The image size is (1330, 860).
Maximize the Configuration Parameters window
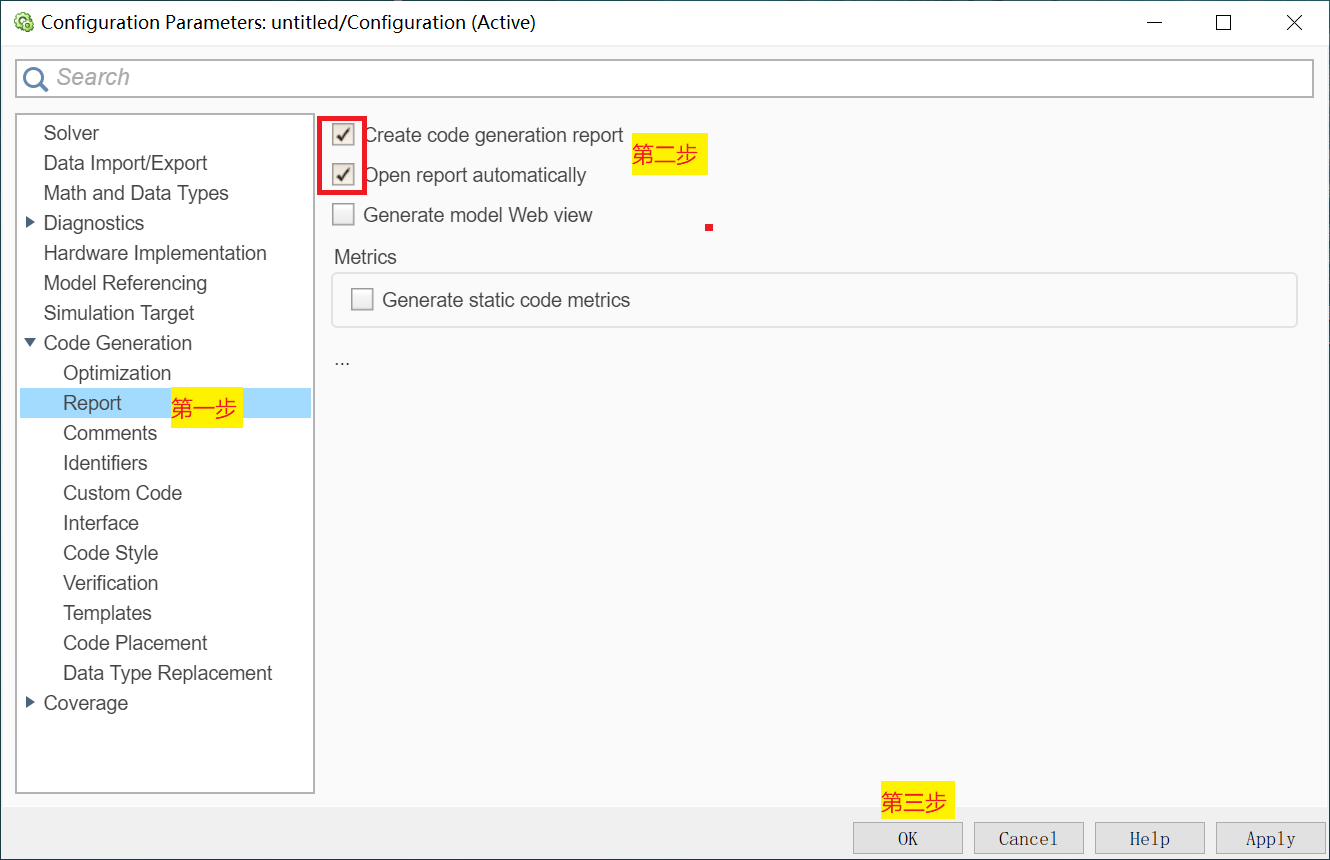click(1223, 23)
